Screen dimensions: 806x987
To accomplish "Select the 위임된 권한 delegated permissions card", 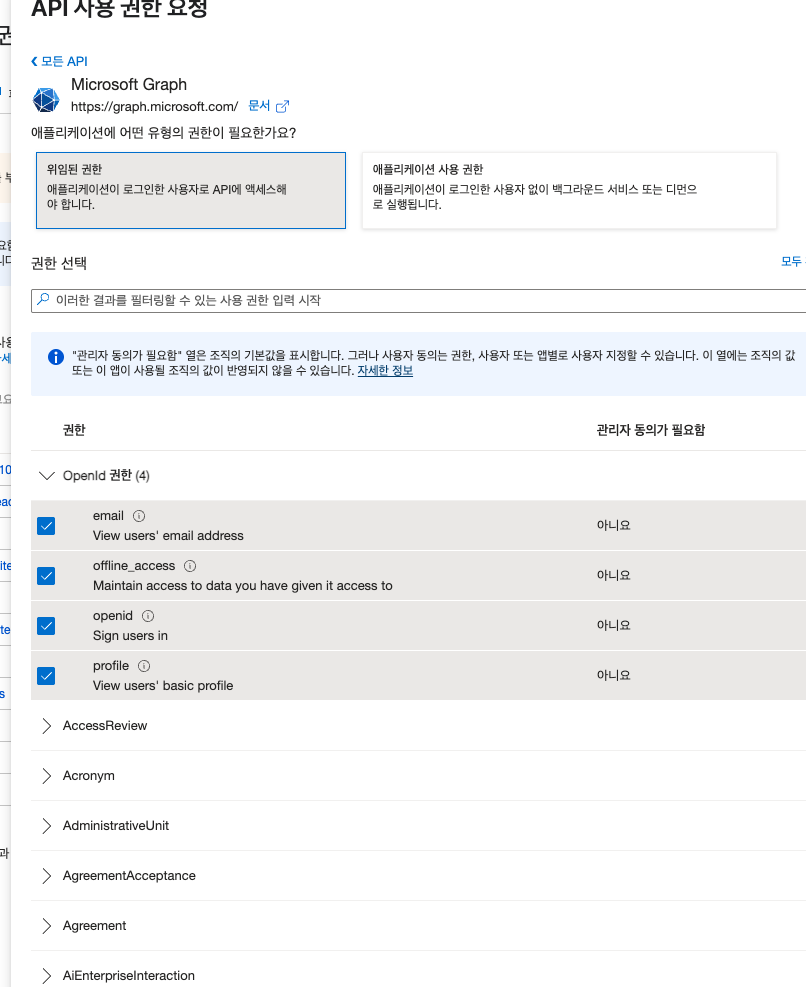I will coord(191,190).
